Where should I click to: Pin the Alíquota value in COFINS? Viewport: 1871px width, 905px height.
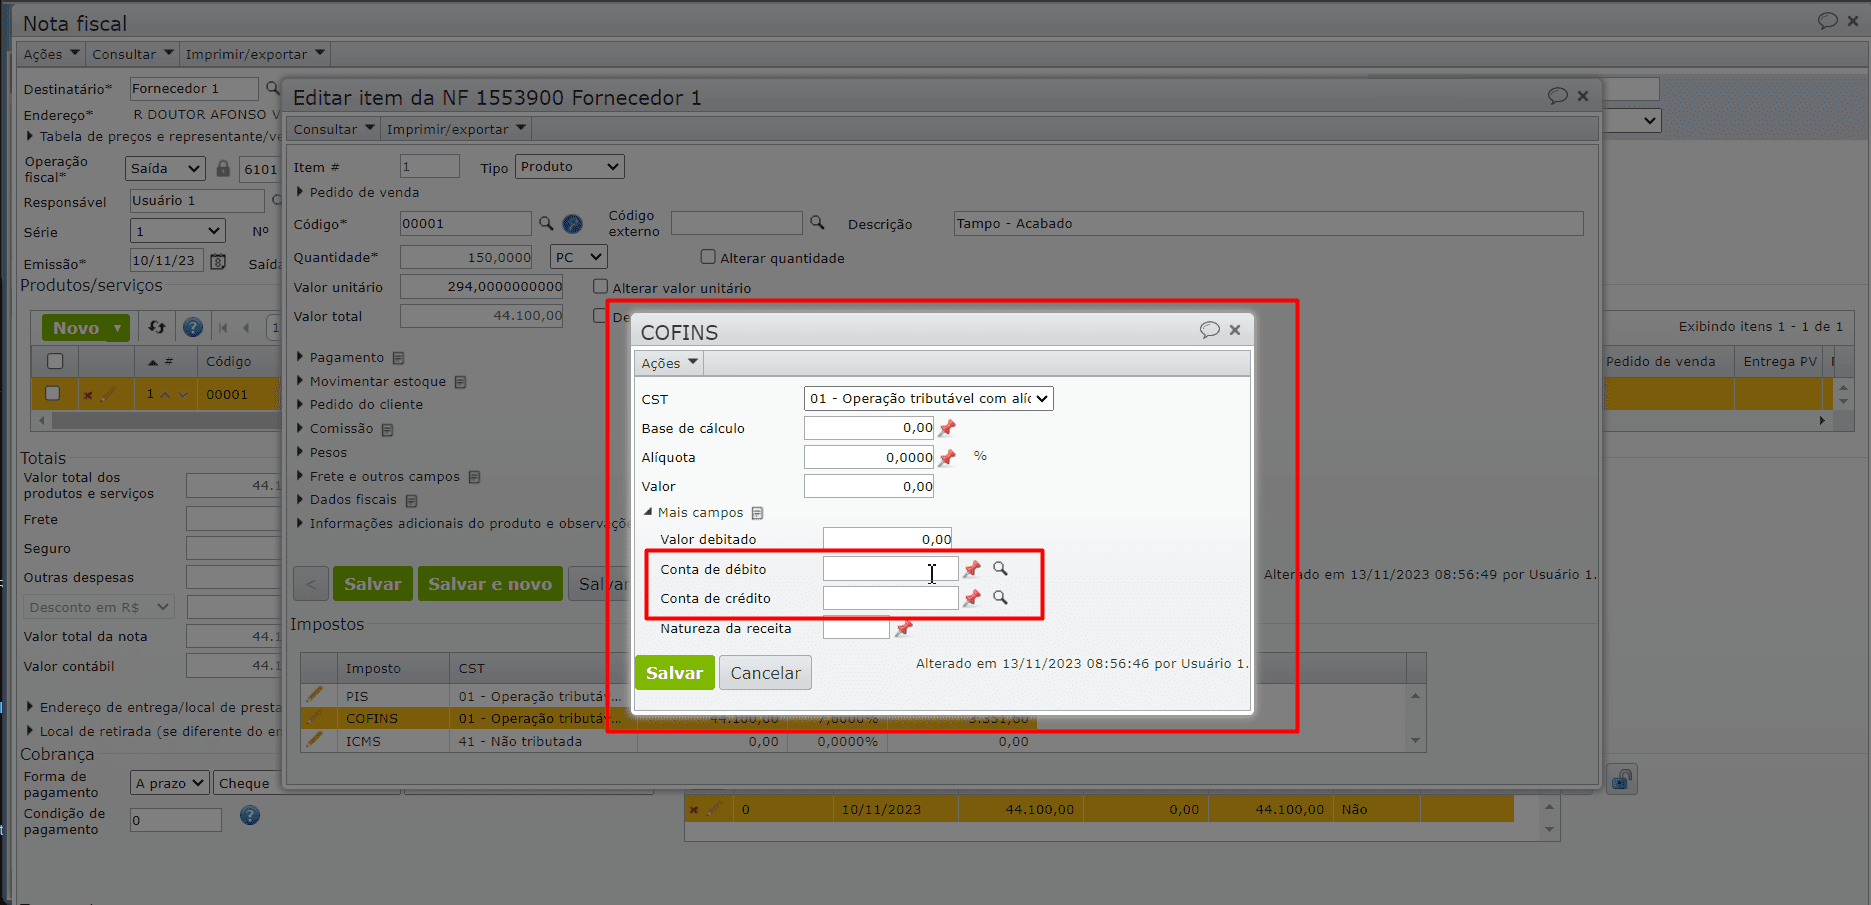(x=947, y=457)
